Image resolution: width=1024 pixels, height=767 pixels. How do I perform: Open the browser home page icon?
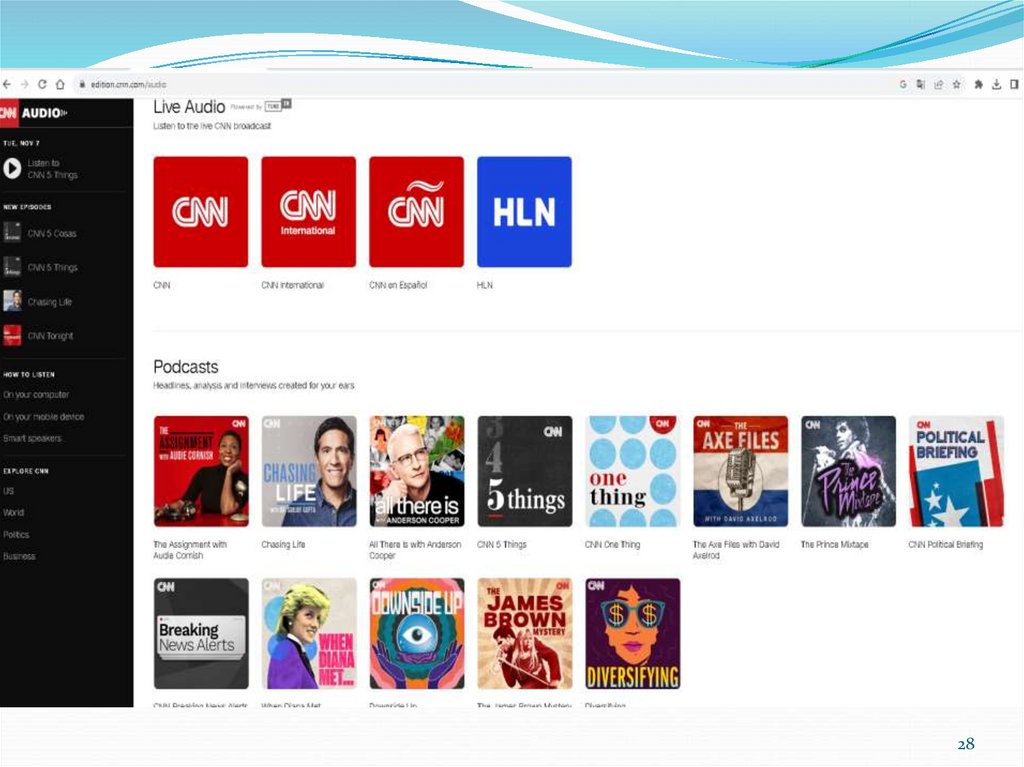pos(60,84)
